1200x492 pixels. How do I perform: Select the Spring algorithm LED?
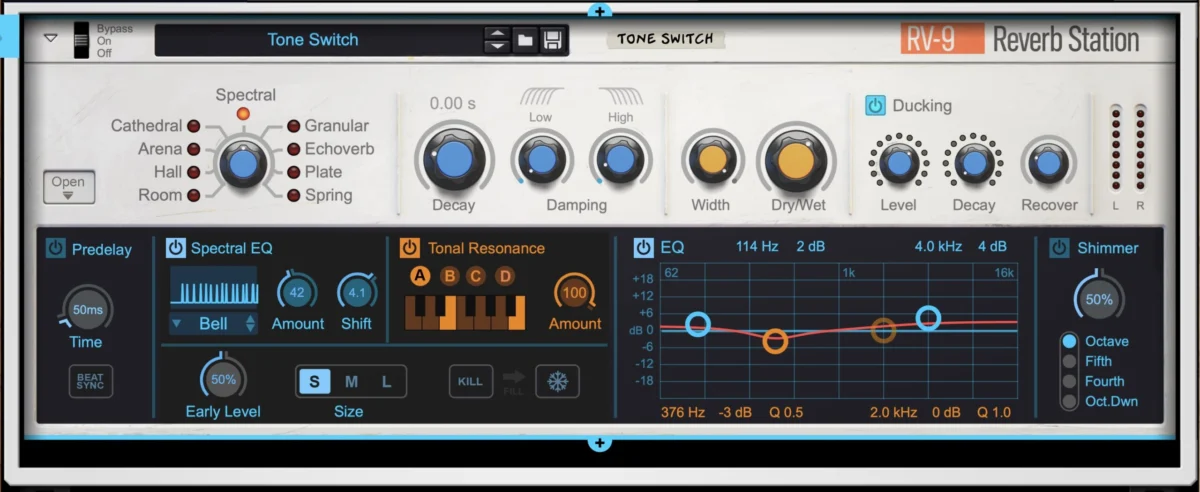coord(294,196)
